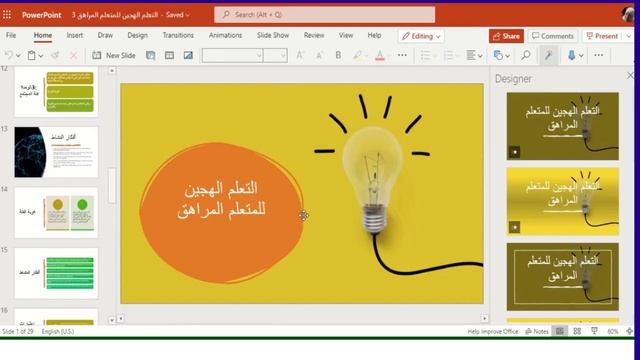Switch to the Animations tab
Image resolution: width=640 pixels, height=360 pixels.
[x=225, y=36]
